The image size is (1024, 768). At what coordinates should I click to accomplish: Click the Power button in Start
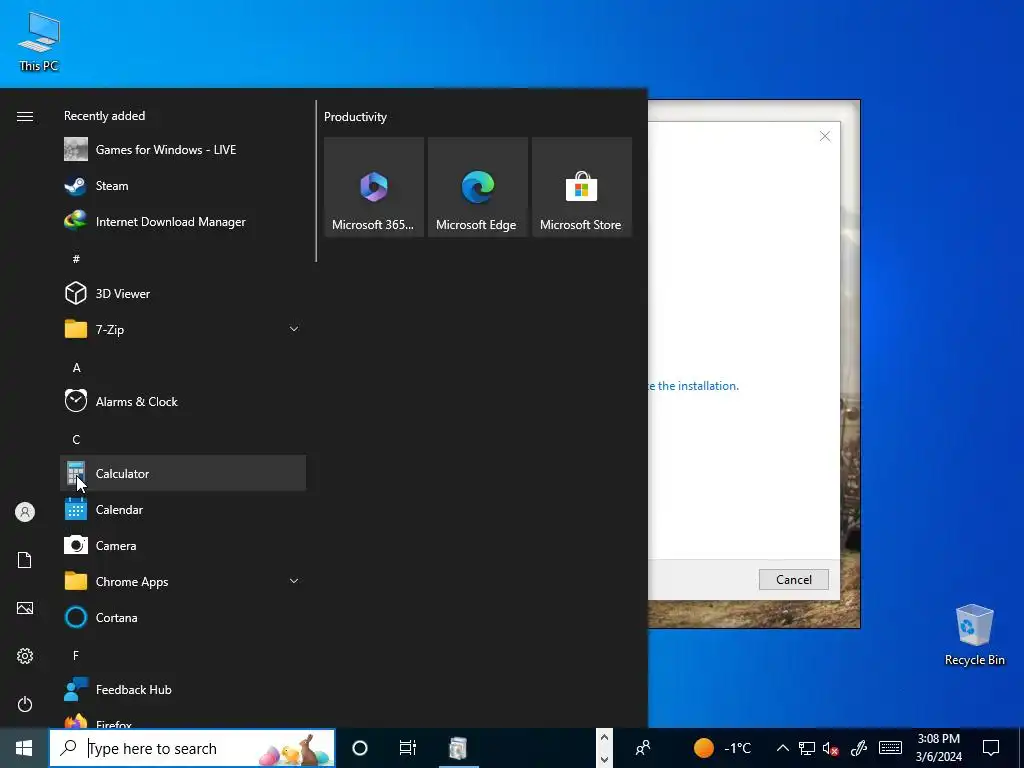[25, 704]
